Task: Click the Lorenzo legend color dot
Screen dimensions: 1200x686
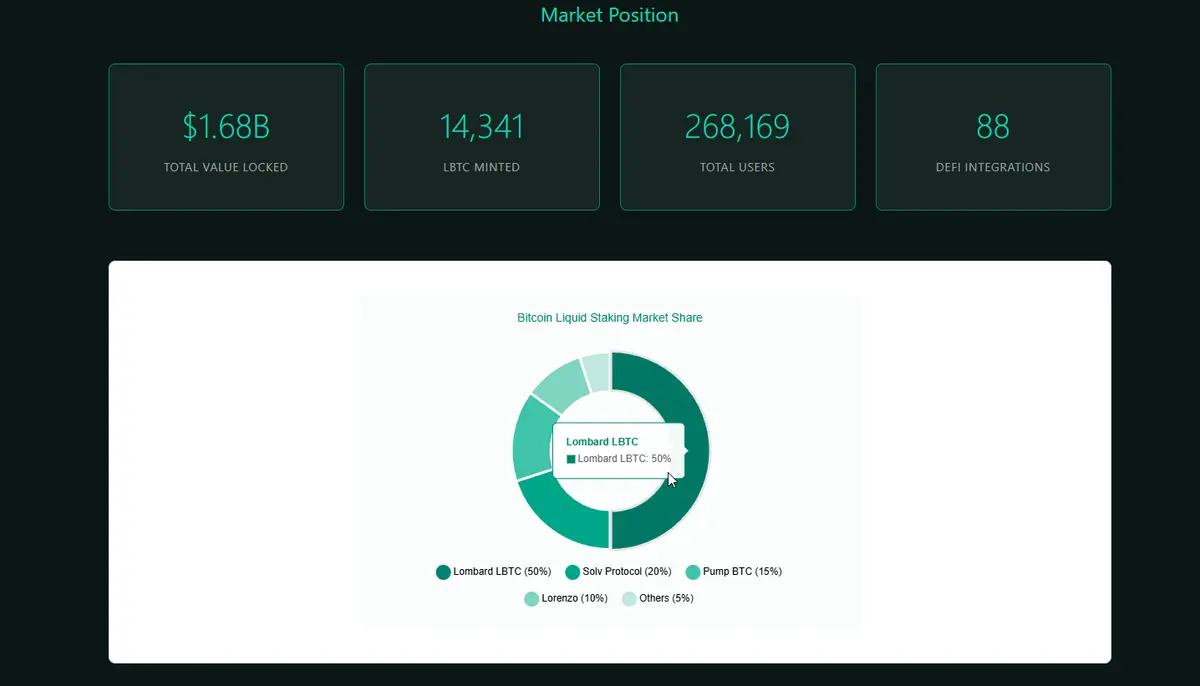Action: tap(532, 599)
